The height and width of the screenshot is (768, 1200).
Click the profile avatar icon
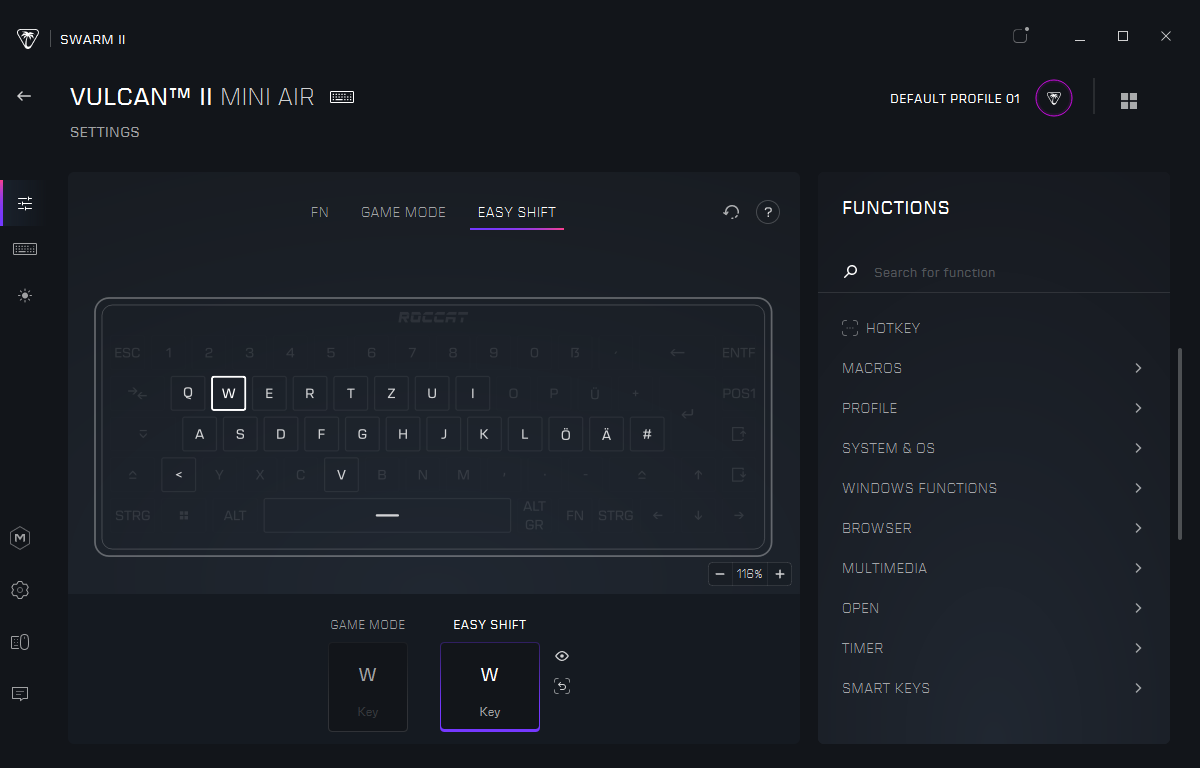1054,98
